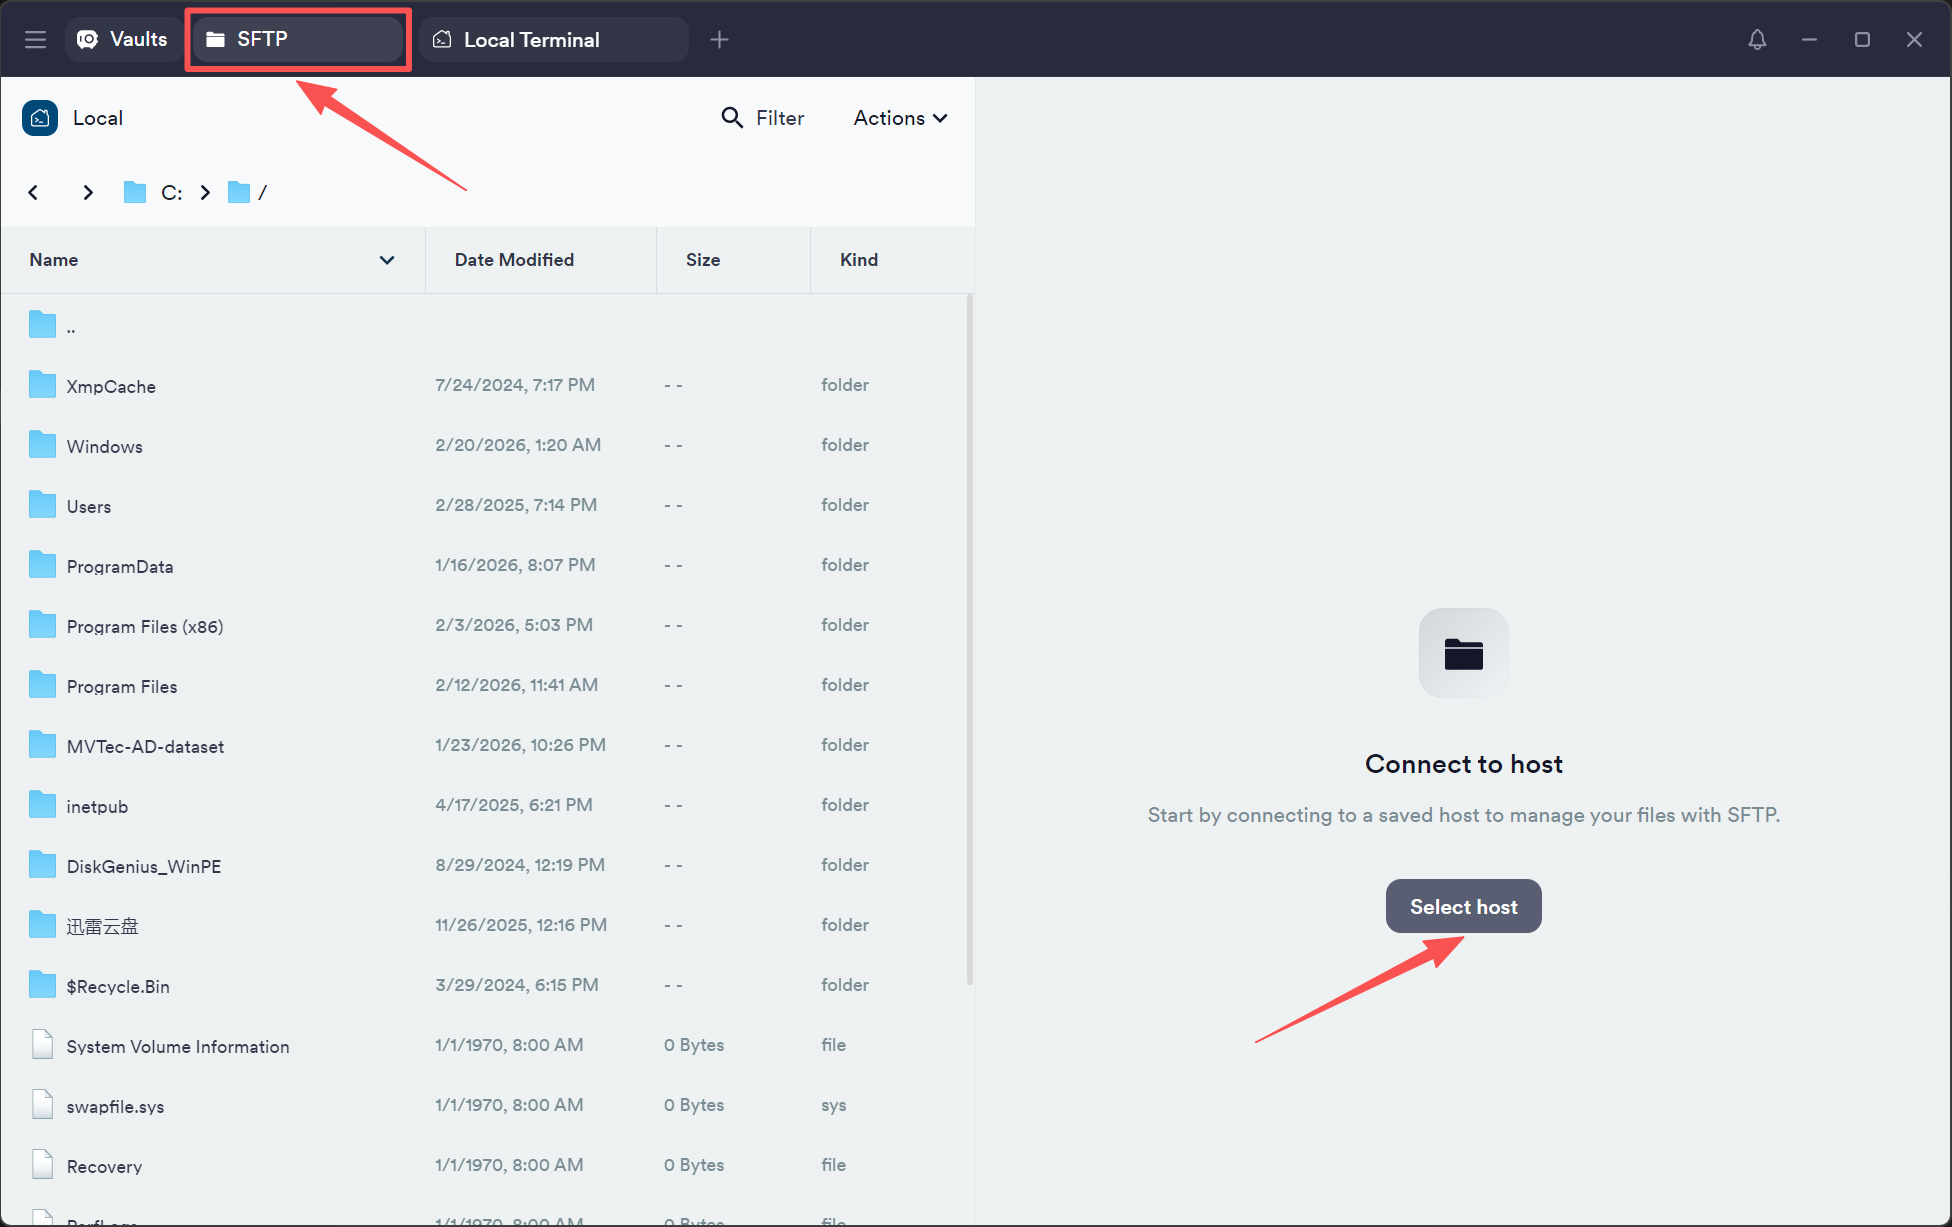
Task: Click the dark folder icon above Connect to host
Action: (x=1463, y=654)
